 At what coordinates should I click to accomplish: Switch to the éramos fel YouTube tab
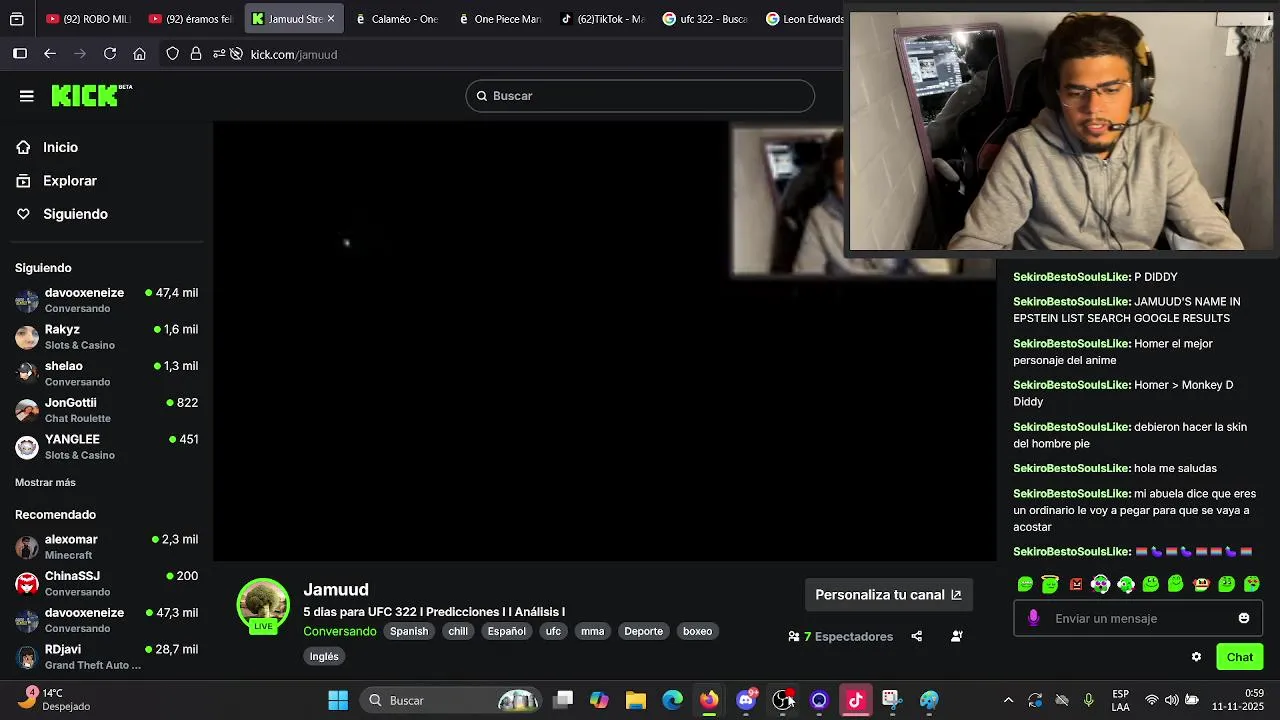(x=190, y=19)
